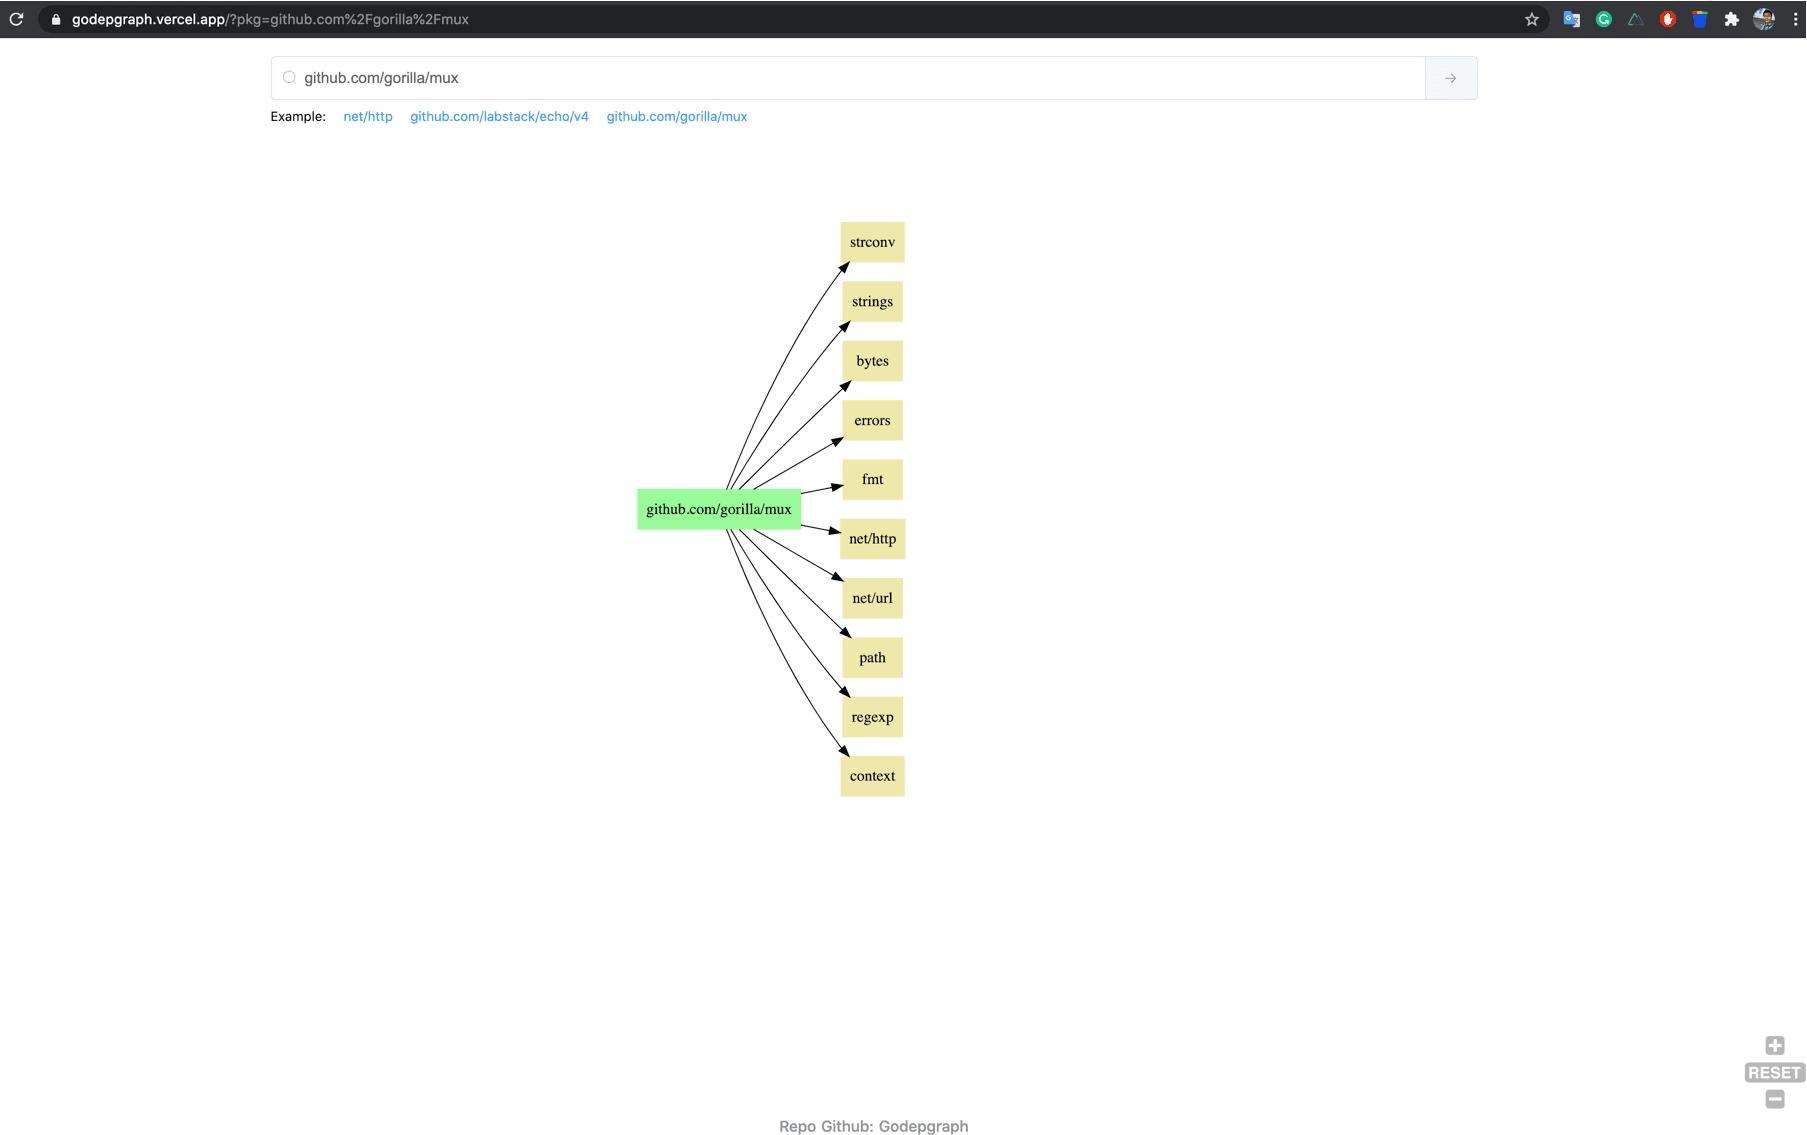1807x1135 pixels.
Task: Submit search with the arrow button
Action: (x=1450, y=78)
